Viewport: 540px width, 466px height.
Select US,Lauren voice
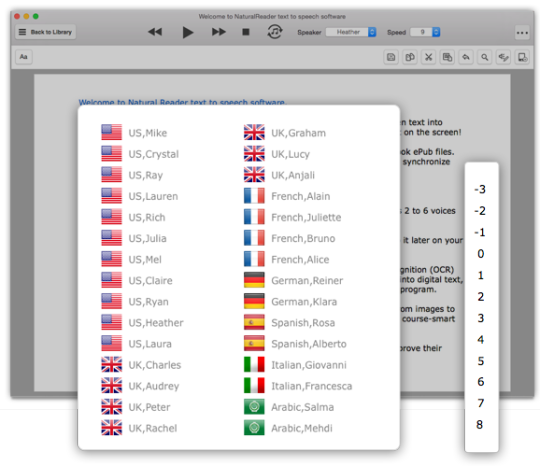[x=140, y=196]
